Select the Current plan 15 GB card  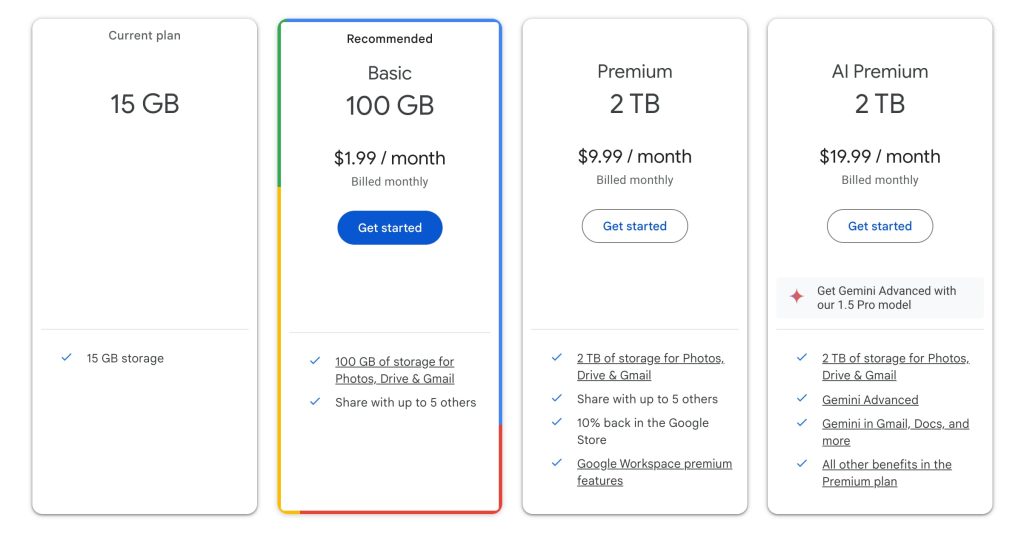point(145,200)
